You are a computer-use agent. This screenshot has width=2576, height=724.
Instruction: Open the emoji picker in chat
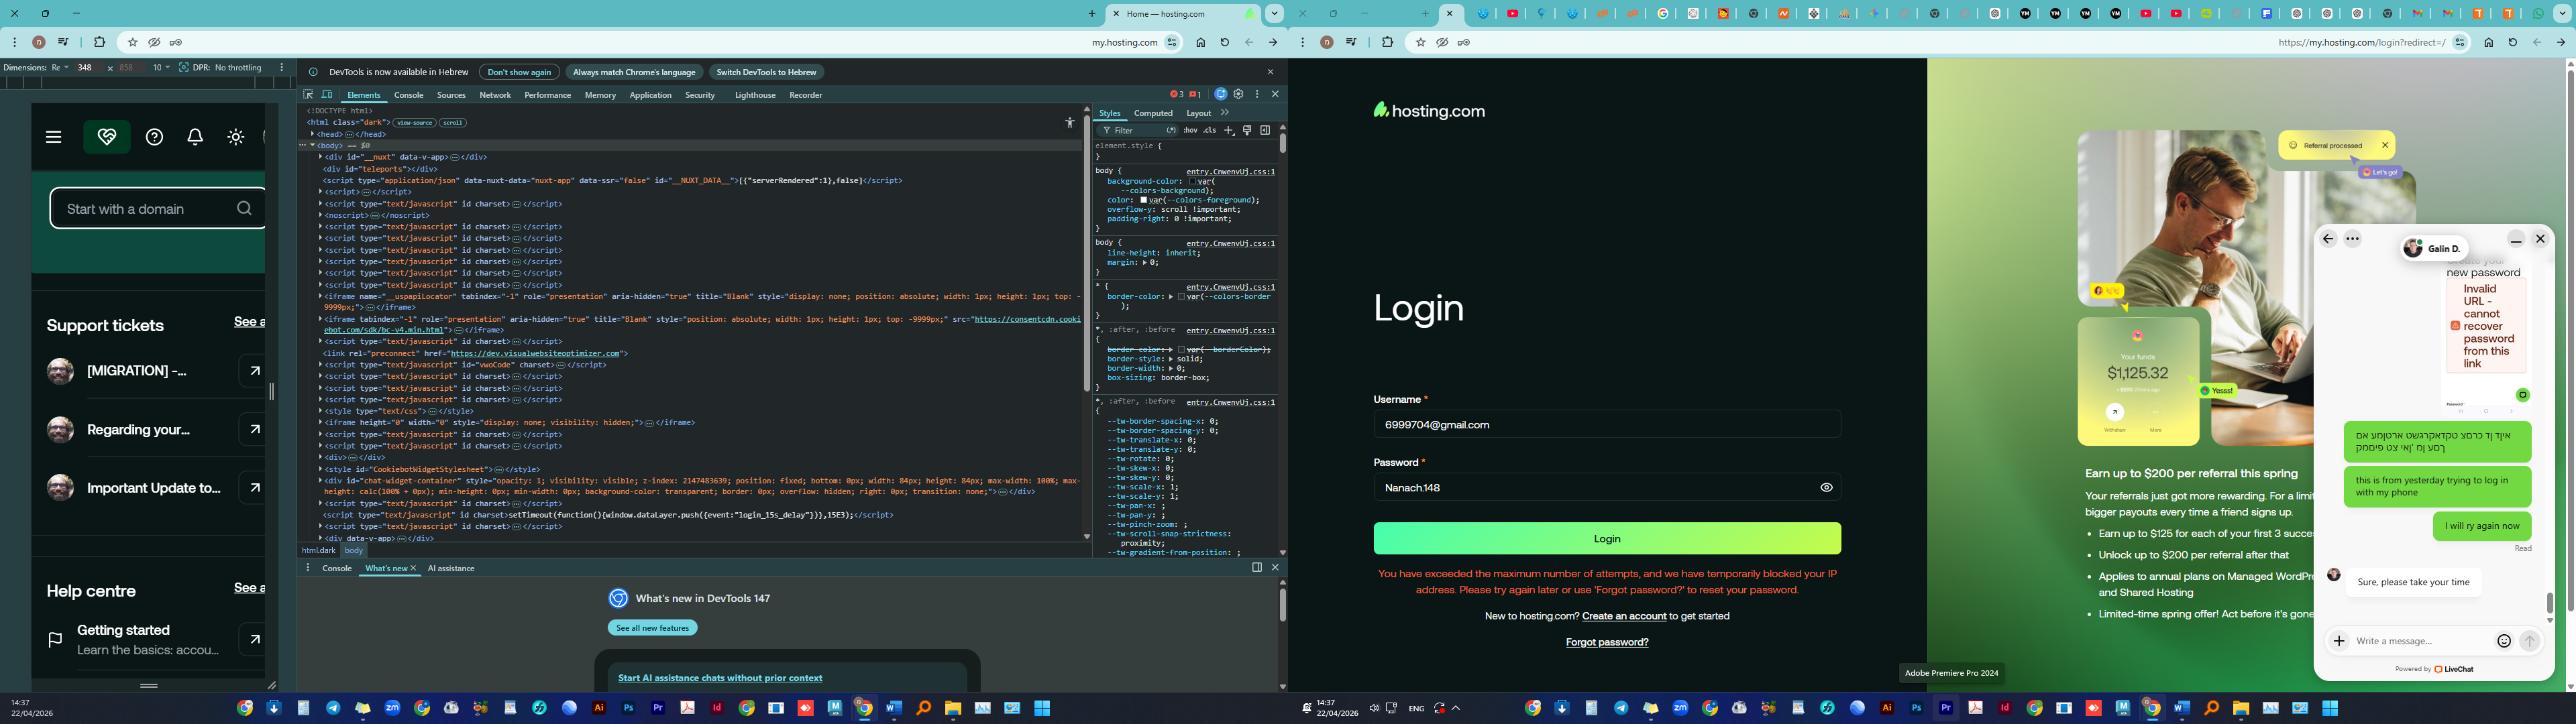(x=2504, y=641)
